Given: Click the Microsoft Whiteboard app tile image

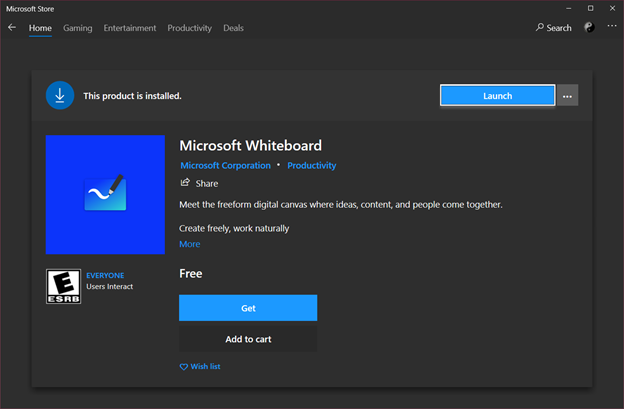Looking at the screenshot, I should 105,195.
